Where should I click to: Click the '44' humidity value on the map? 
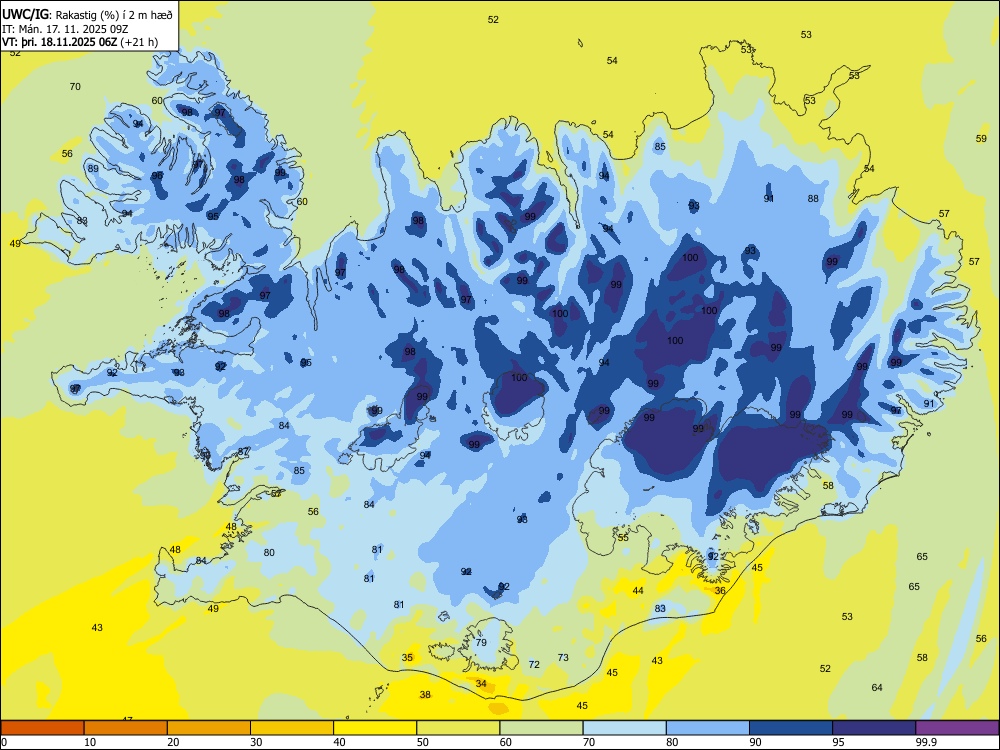click(638, 591)
